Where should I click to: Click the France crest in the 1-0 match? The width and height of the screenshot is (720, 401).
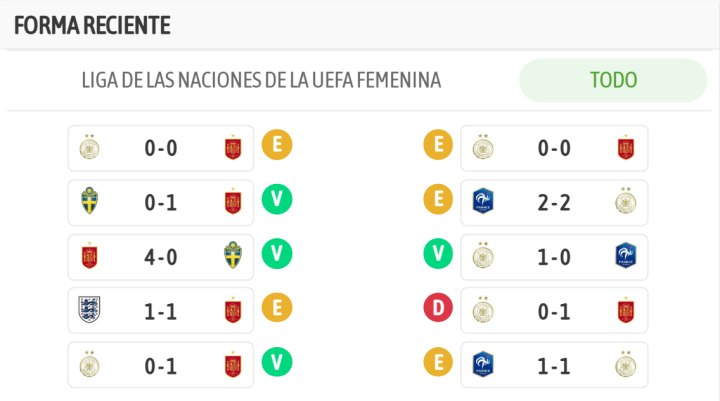tap(626, 256)
